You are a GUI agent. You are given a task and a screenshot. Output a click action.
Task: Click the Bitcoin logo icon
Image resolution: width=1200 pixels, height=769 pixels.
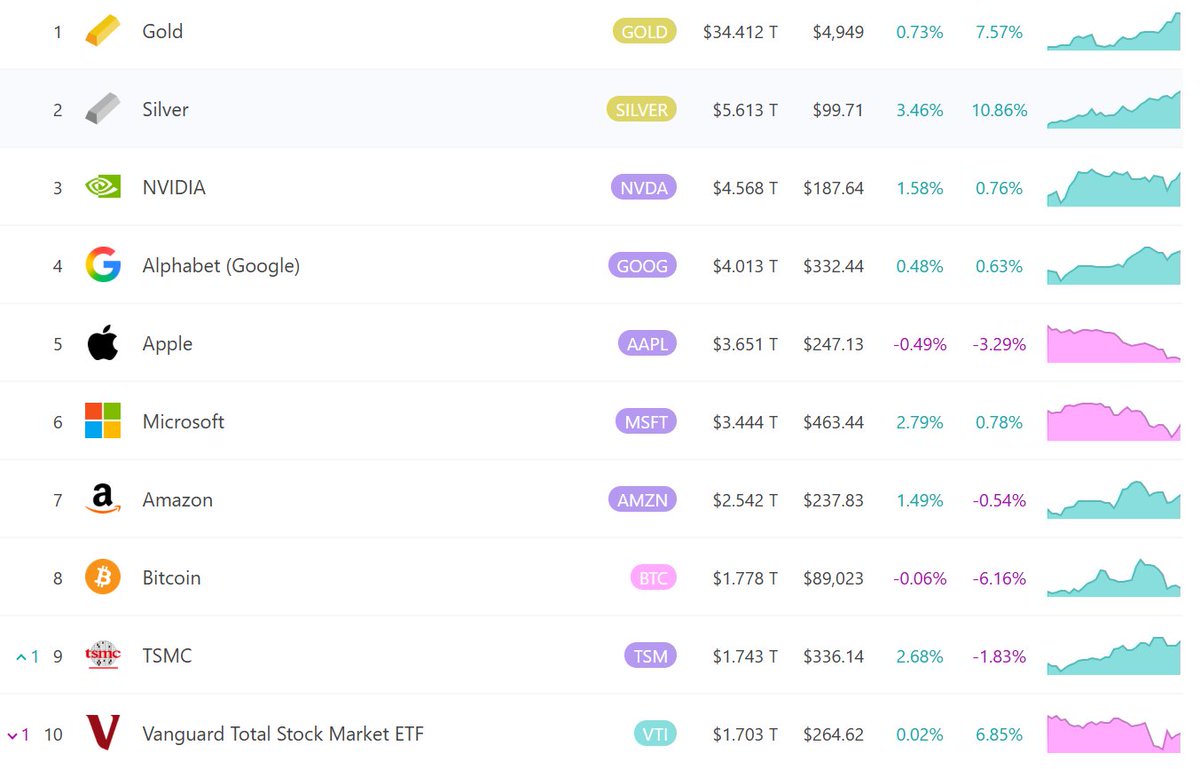(x=102, y=577)
